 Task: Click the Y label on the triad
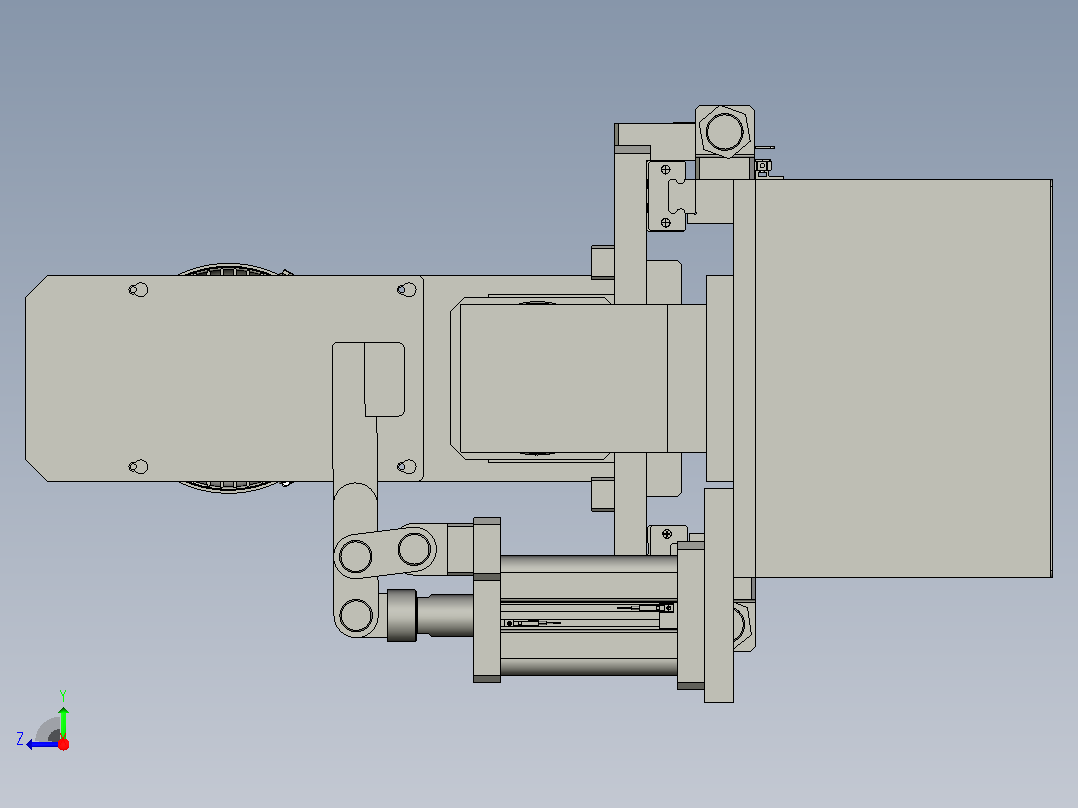[63, 696]
